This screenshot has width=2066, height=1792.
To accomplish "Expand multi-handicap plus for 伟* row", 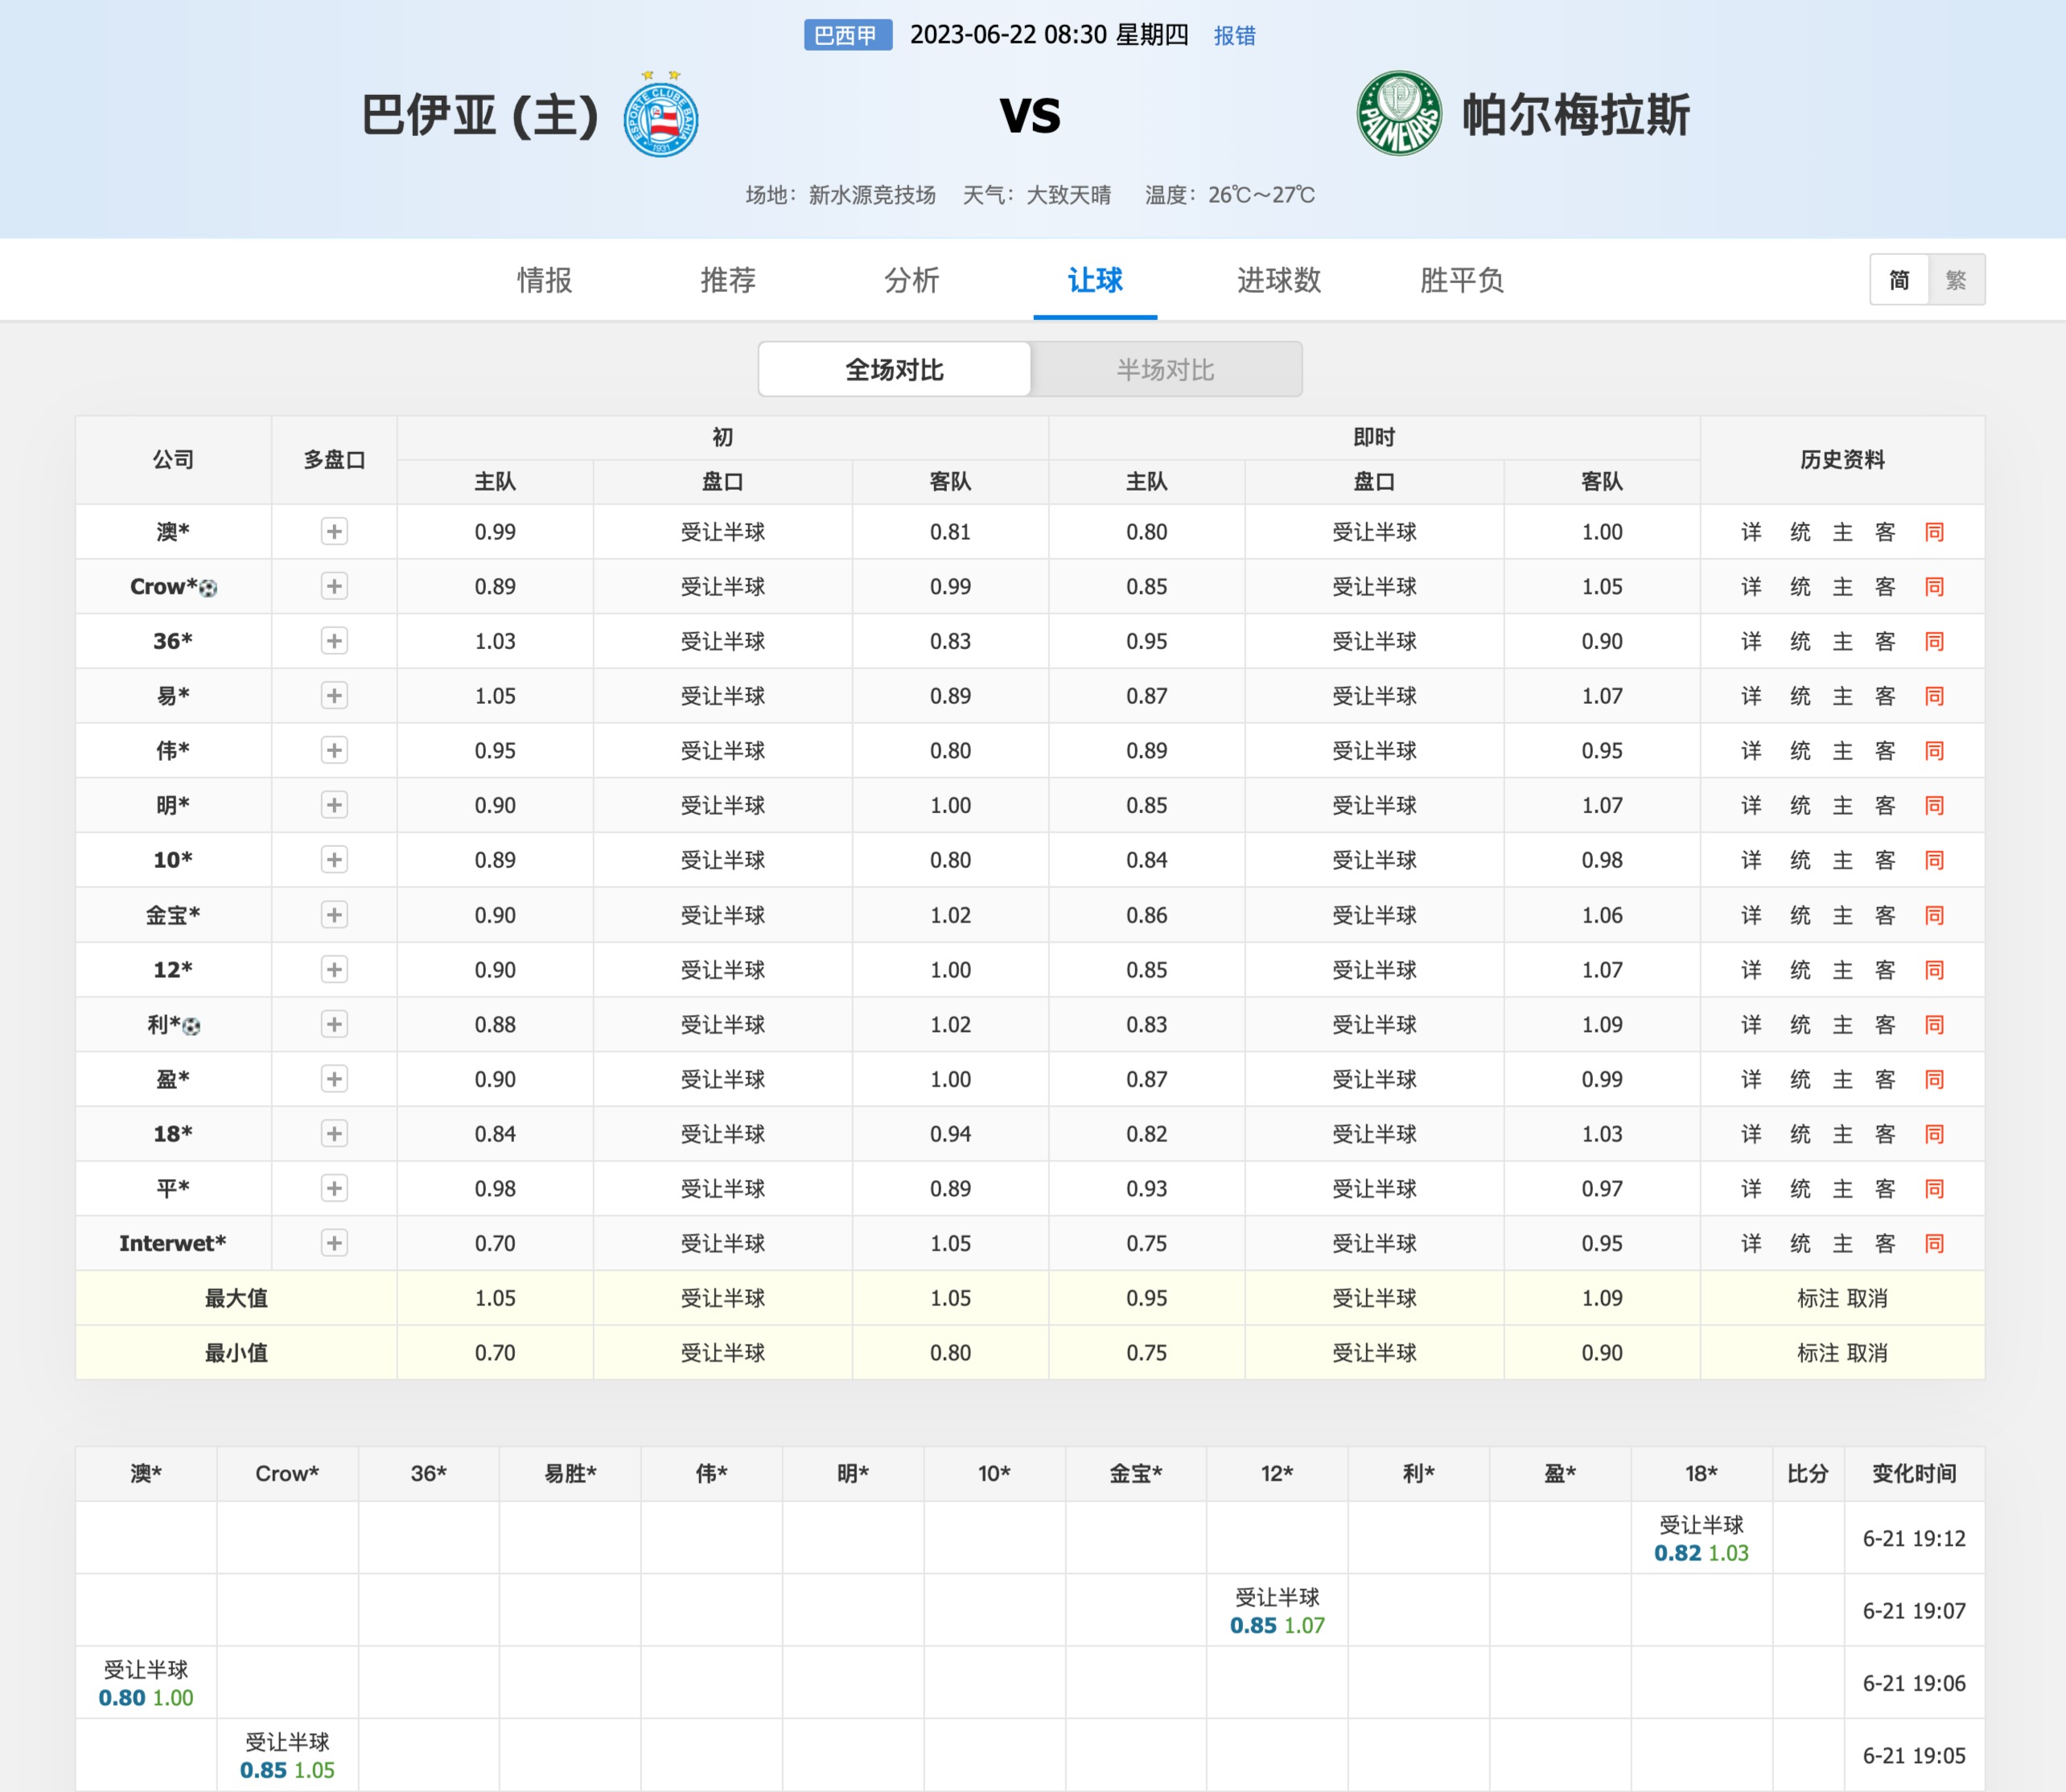I will point(334,750).
